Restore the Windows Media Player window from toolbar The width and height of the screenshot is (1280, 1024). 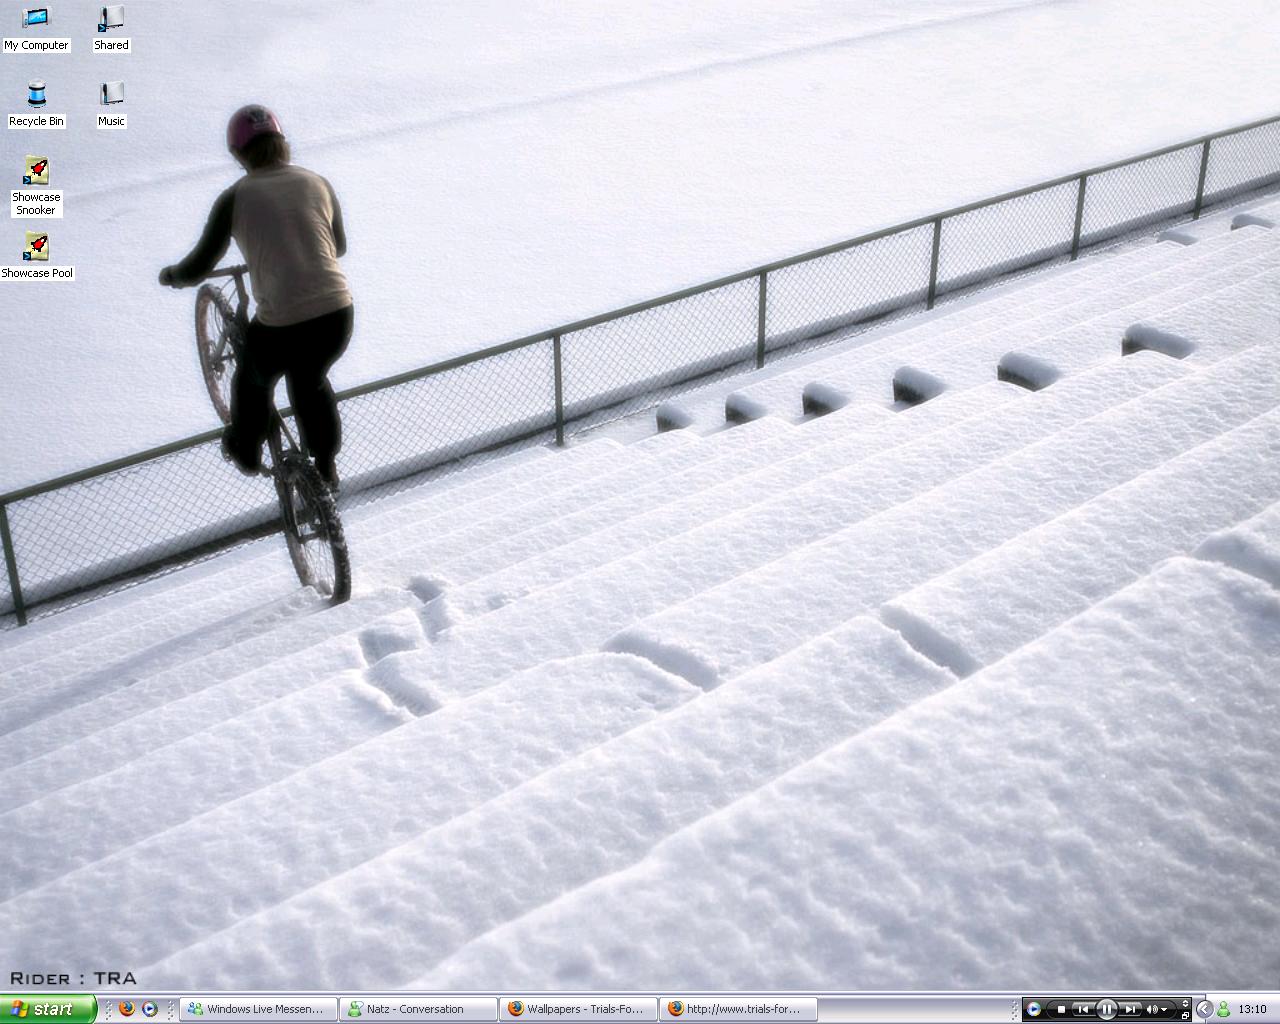tap(1185, 1016)
